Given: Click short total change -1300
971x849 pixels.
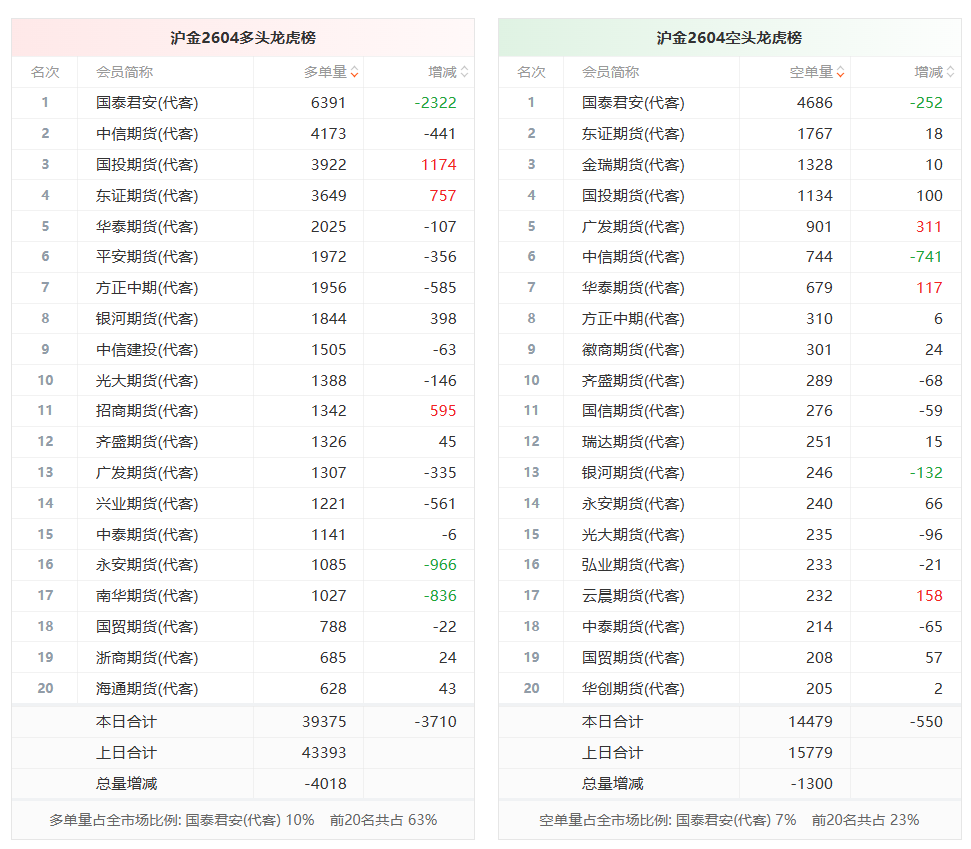Looking at the screenshot, I should 811,784.
